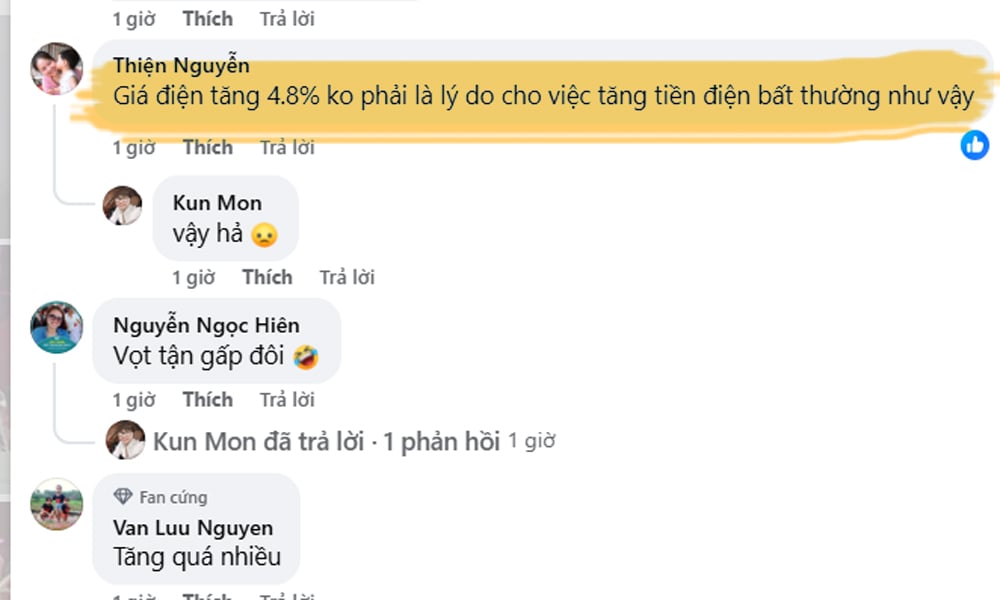Image resolution: width=1000 pixels, height=600 pixels.
Task: Click the 1 giờ timestamp under Kun Mon's reply
Action: tap(193, 277)
